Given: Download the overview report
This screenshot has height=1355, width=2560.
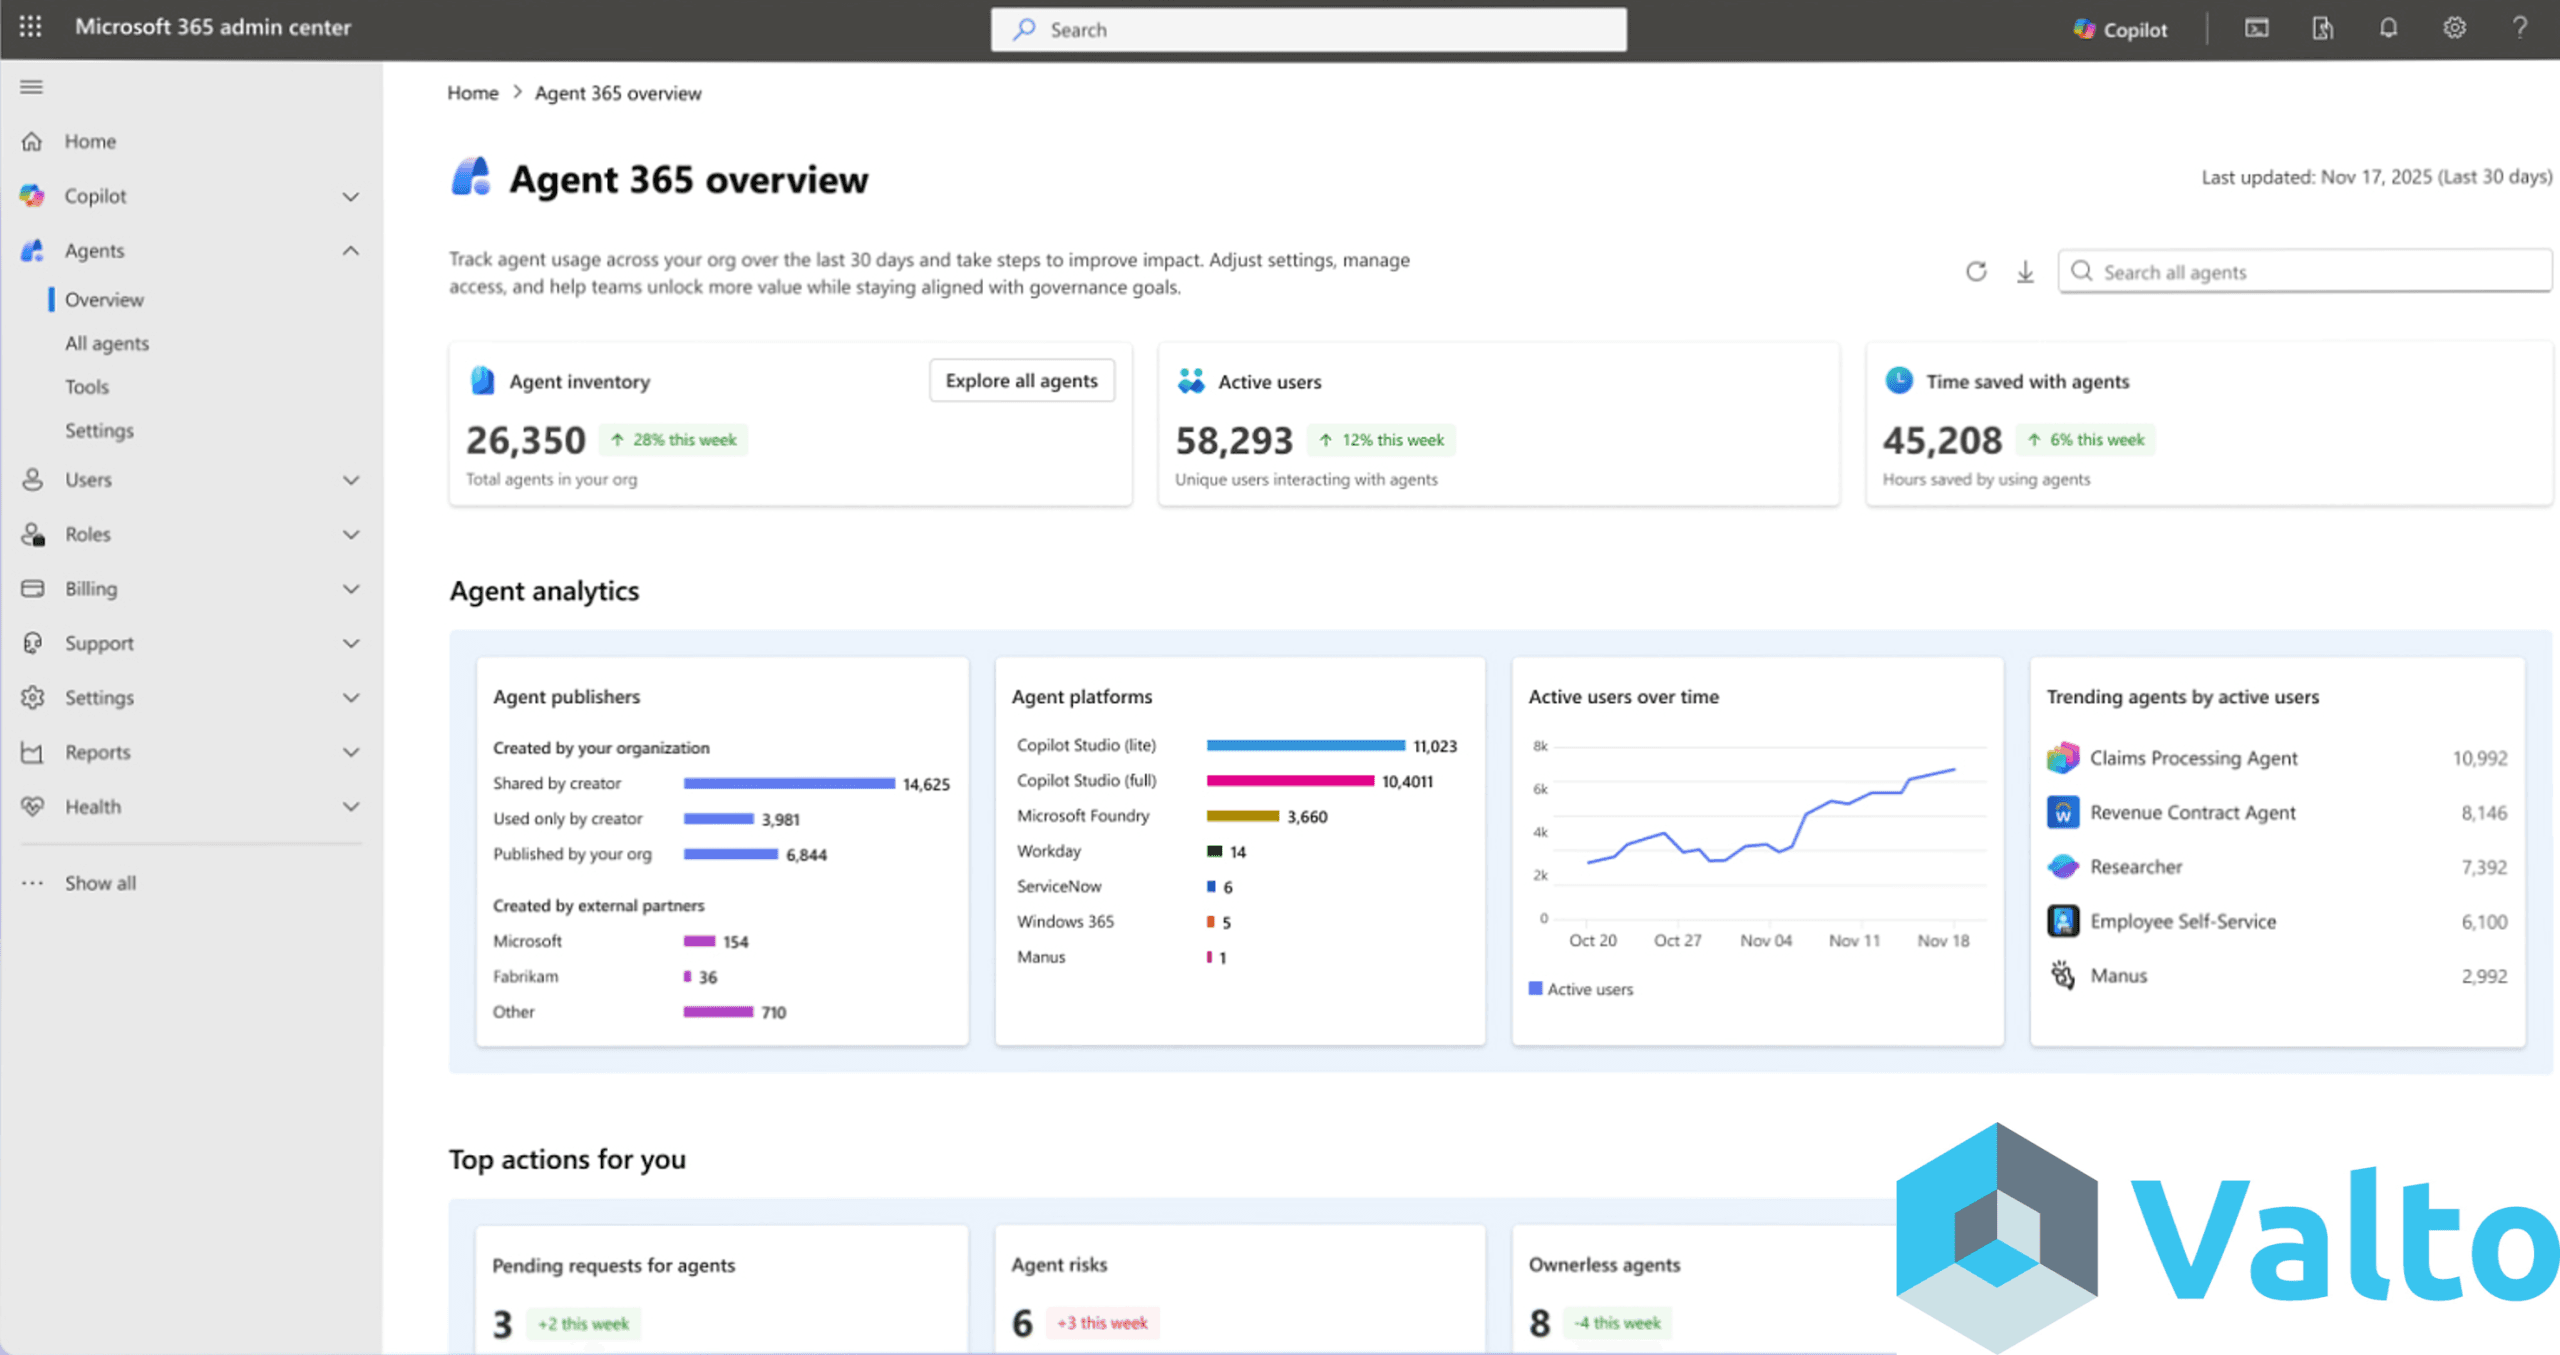Looking at the screenshot, I should click(2025, 272).
